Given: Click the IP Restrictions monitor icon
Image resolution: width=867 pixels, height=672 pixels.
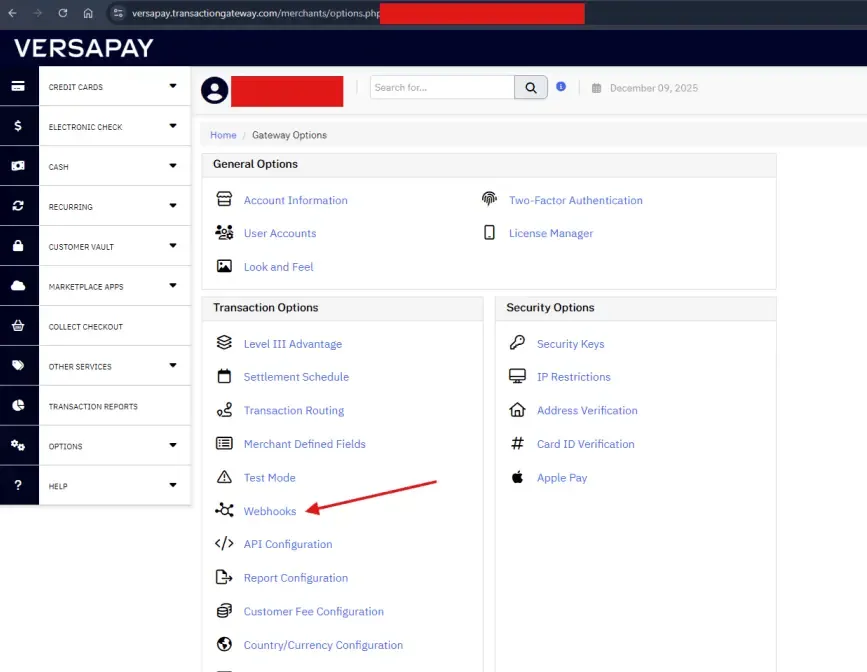Looking at the screenshot, I should pyautogui.click(x=516, y=376).
